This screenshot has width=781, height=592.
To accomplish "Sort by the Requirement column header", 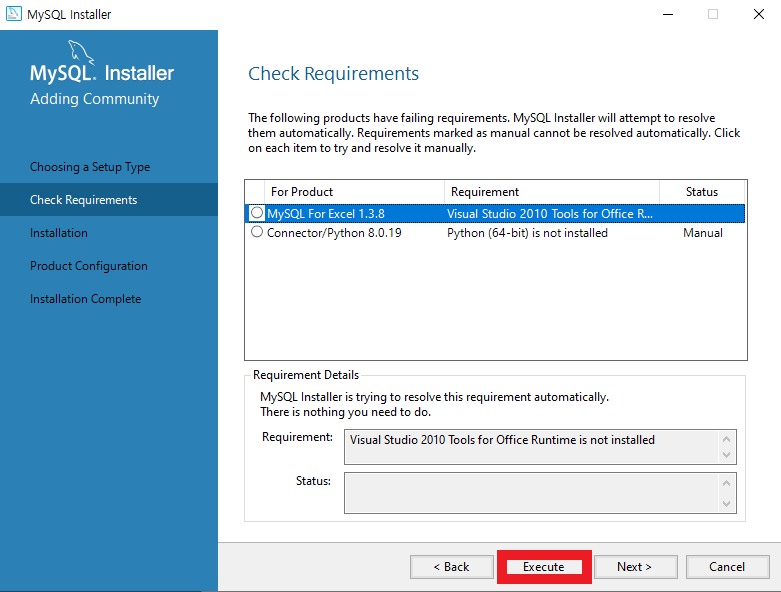I will pyautogui.click(x=551, y=192).
